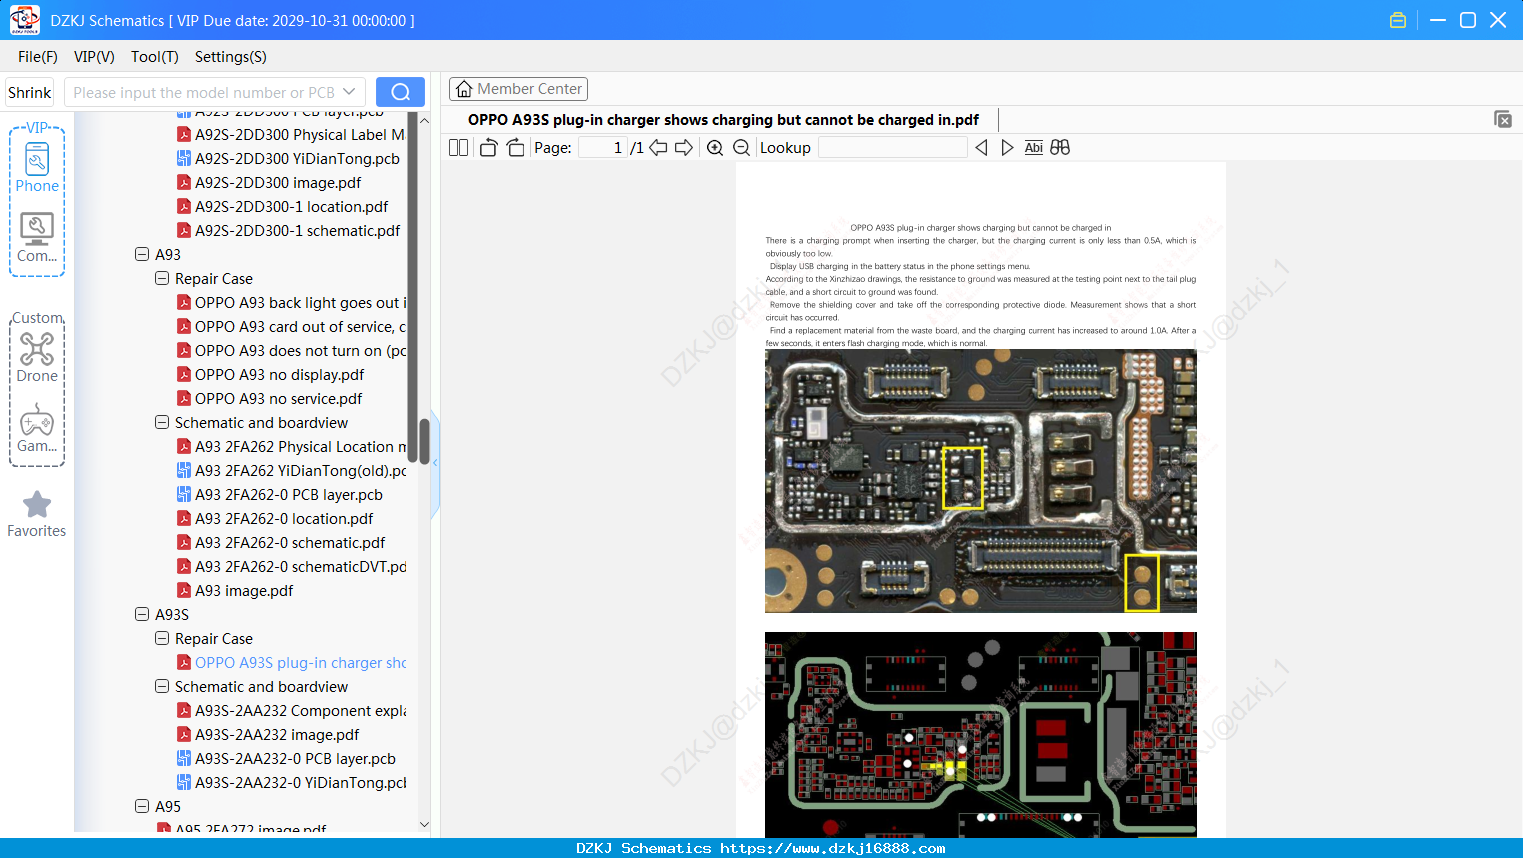Open A93 2FA262-0 location.pdf

pos(275,519)
